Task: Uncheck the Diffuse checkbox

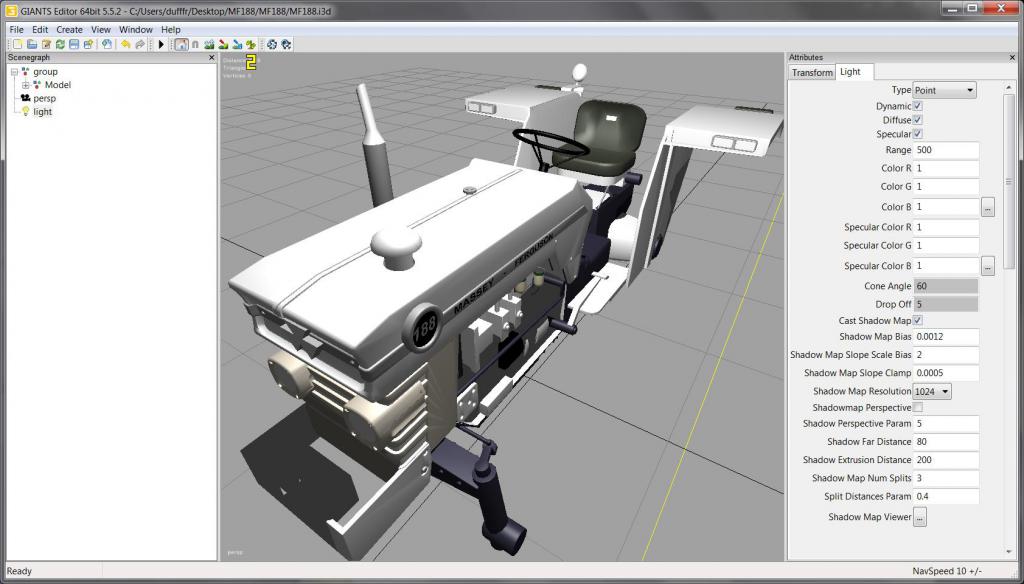Action: click(918, 120)
